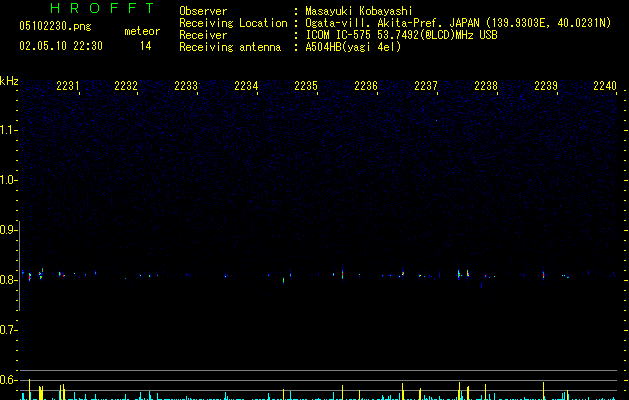Click the 2234 time marker
The image size is (629, 400).
point(246,86)
